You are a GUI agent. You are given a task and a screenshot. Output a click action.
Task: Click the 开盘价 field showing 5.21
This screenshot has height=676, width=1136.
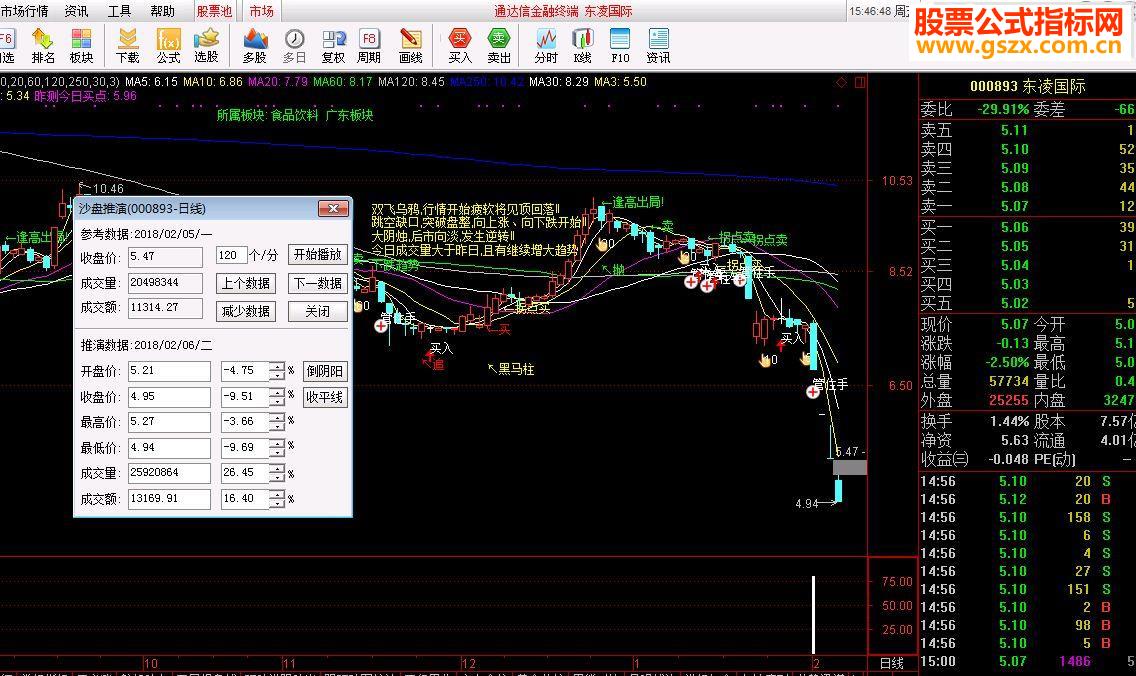pyautogui.click(x=170, y=371)
